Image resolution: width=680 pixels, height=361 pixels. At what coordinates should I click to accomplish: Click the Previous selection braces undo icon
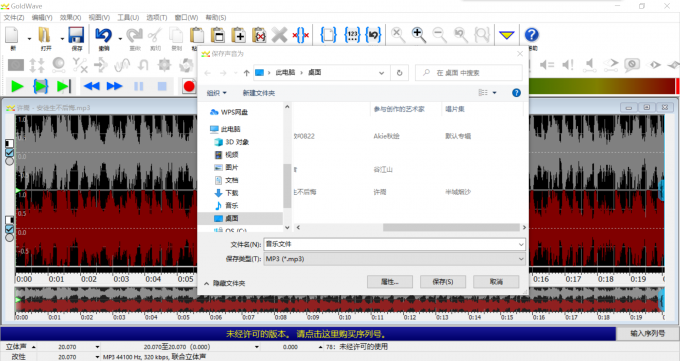click(x=373, y=35)
